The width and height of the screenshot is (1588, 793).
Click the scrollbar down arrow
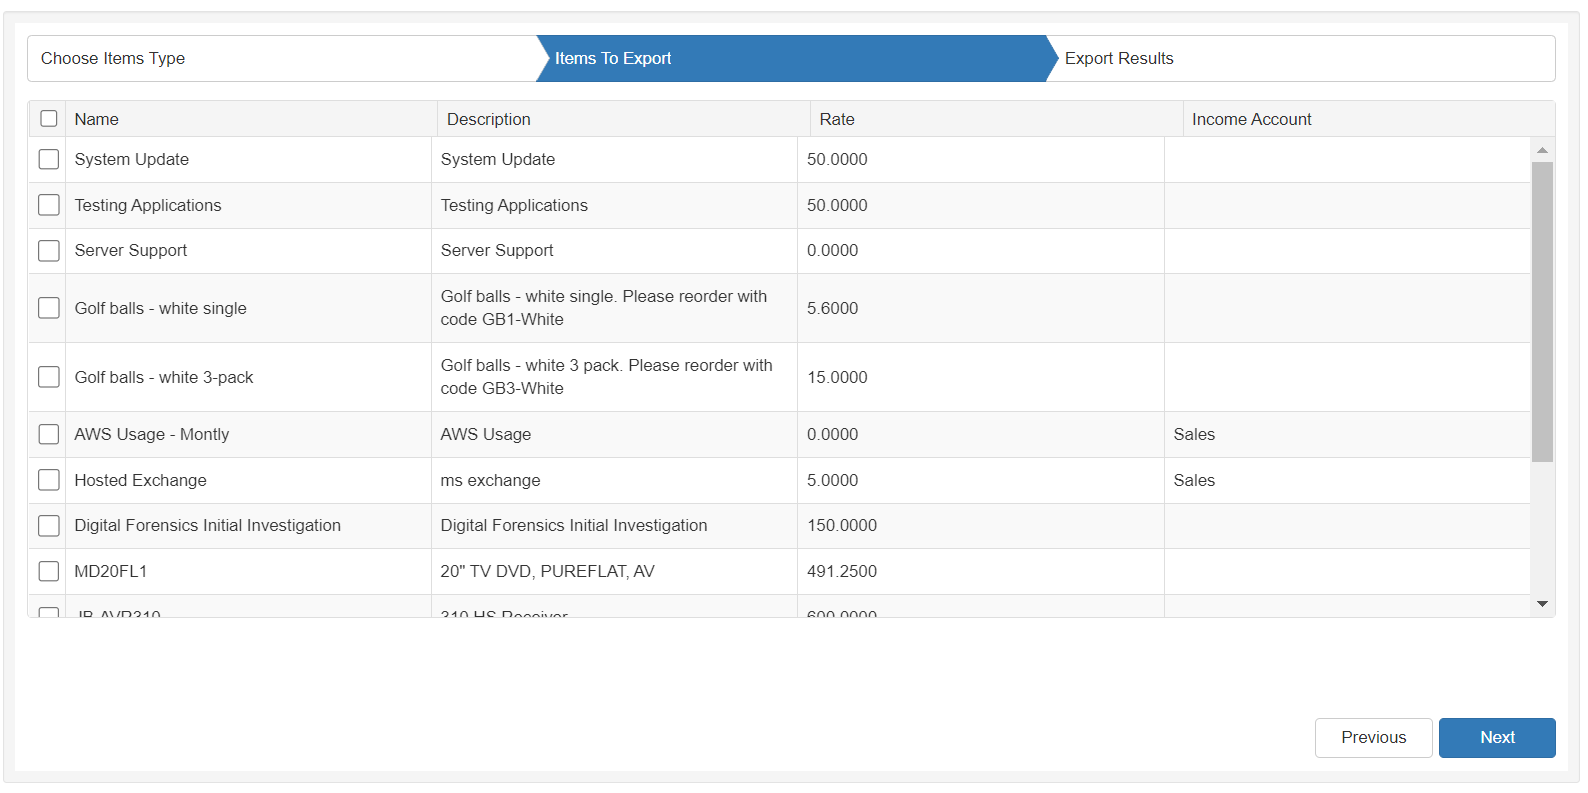click(1542, 604)
